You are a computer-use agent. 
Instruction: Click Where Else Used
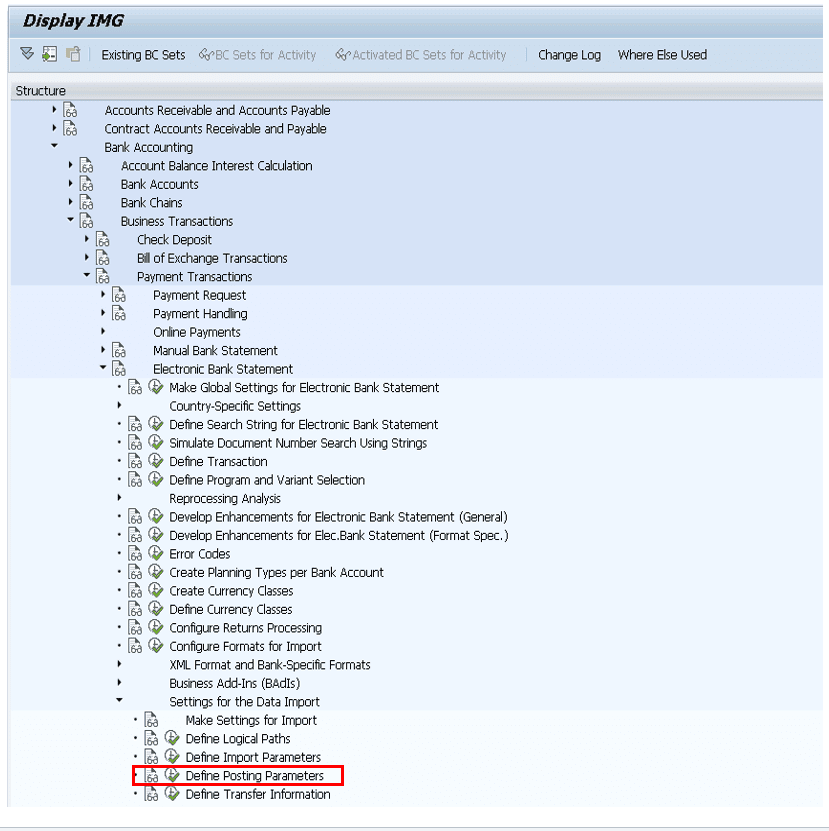point(662,55)
